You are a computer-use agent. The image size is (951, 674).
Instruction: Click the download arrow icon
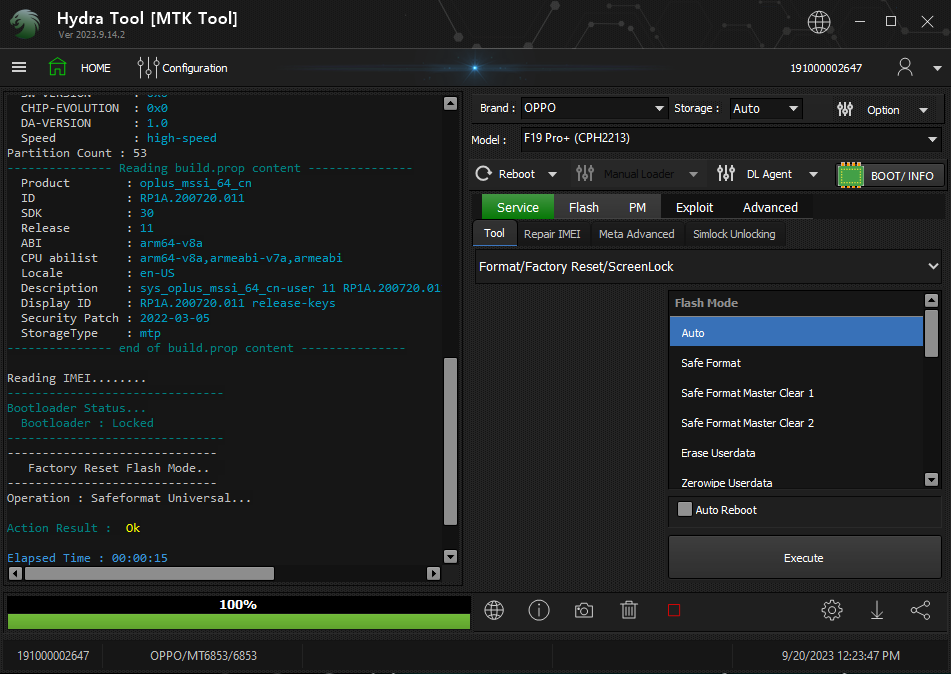(876, 610)
